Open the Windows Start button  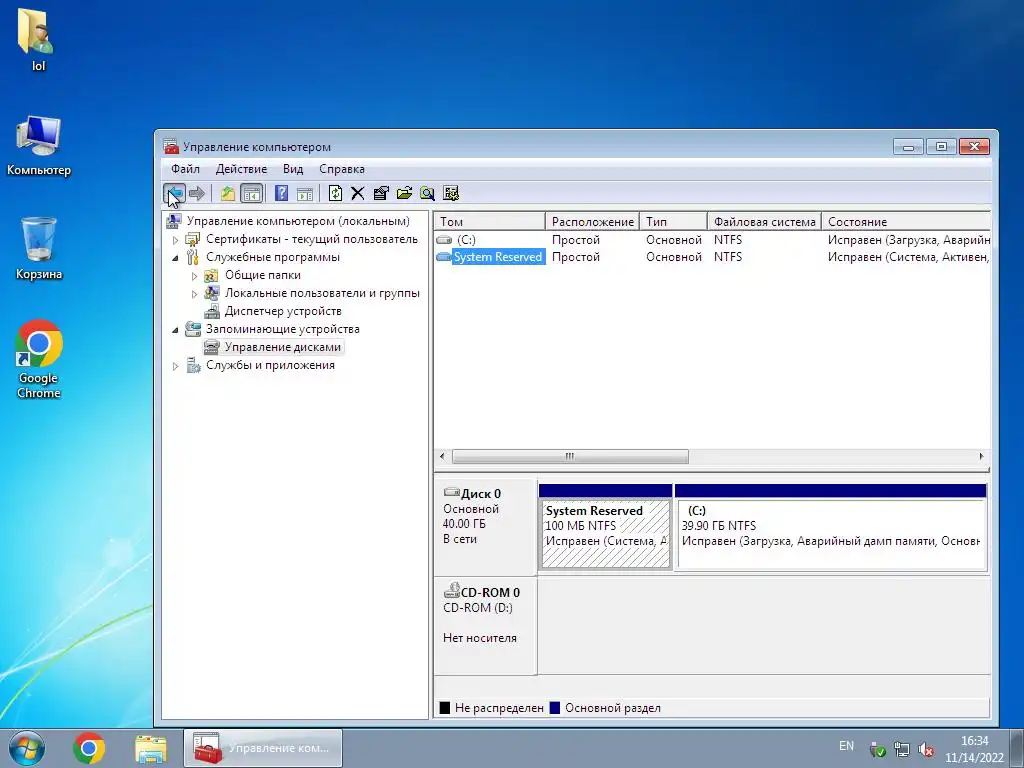click(27, 748)
